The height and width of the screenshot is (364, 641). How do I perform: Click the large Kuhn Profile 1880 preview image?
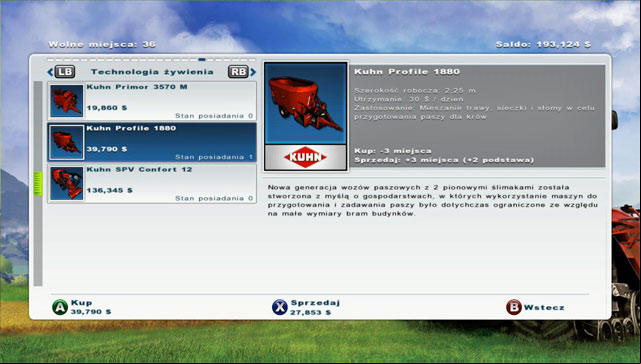305,103
